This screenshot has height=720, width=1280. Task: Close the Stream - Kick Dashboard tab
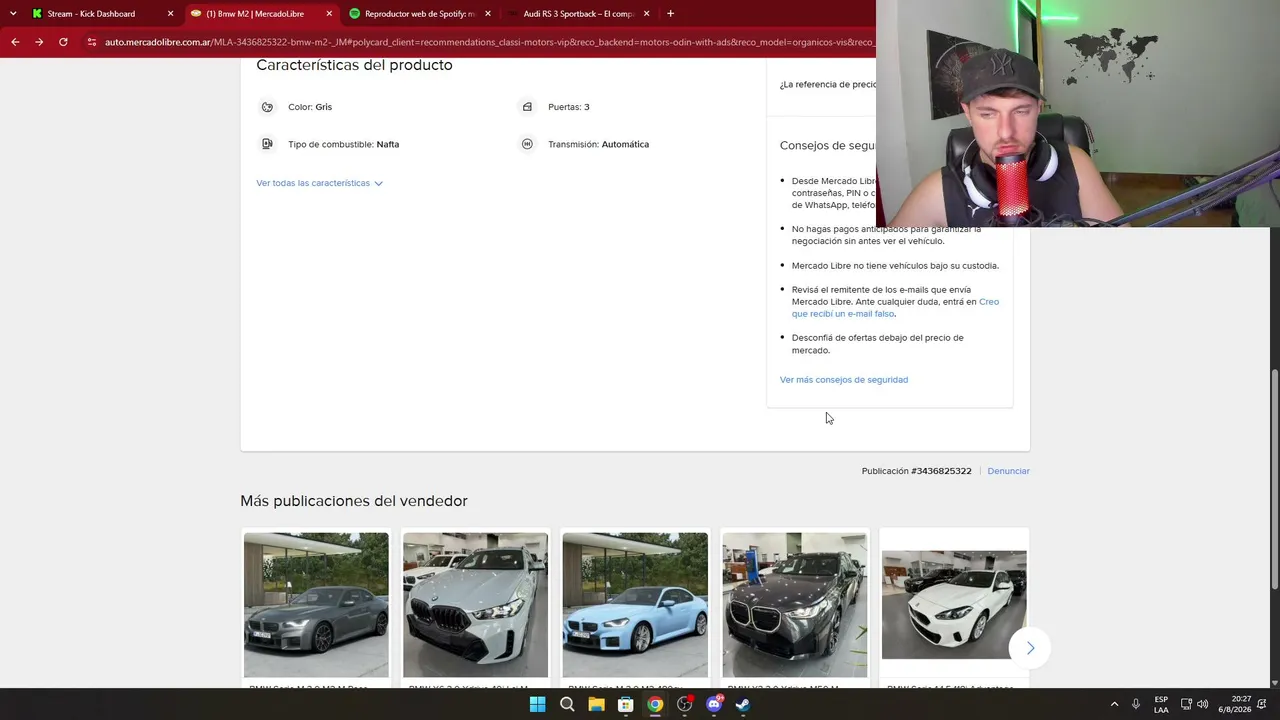[170, 14]
